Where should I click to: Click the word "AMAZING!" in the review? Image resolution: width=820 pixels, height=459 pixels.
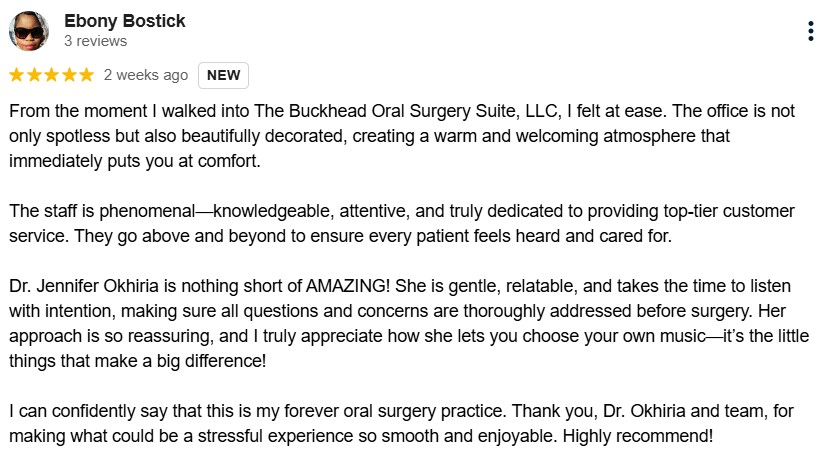[348, 286]
